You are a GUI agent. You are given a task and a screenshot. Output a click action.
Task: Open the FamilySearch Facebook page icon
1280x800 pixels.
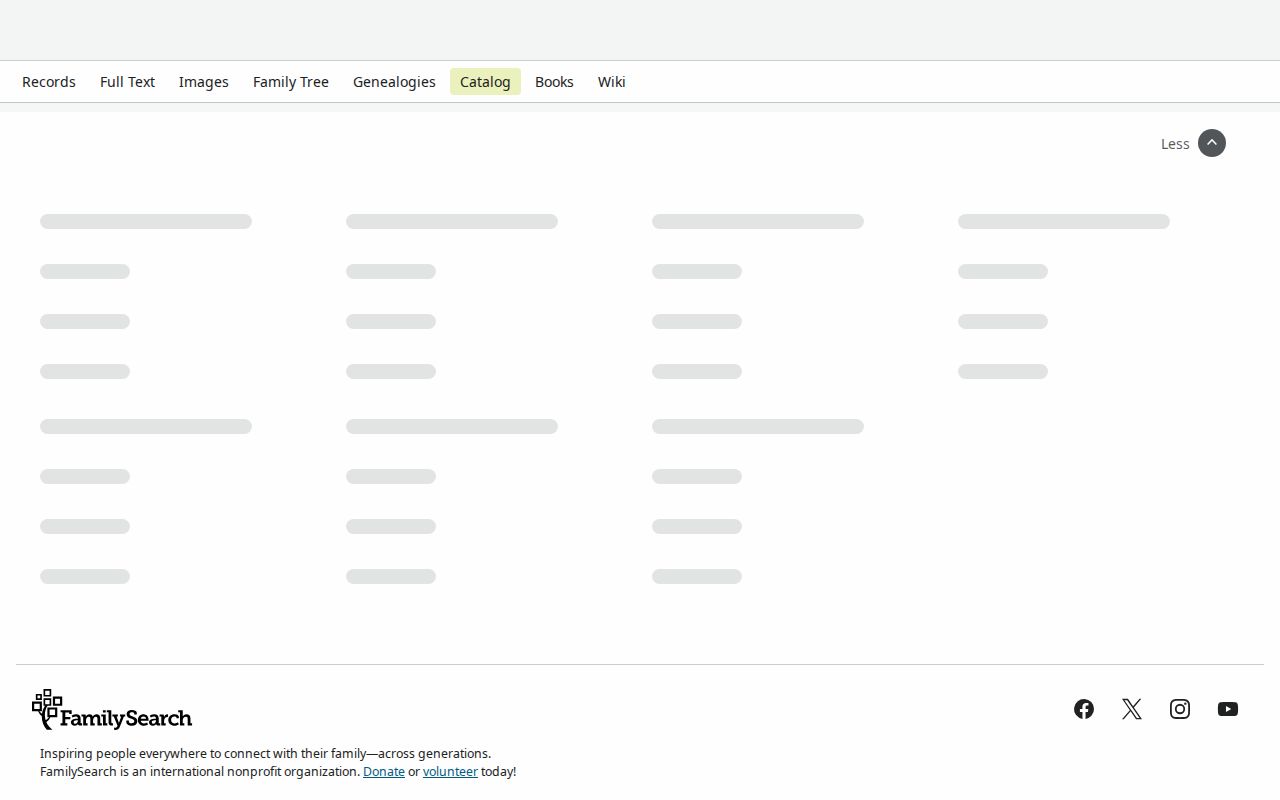click(x=1084, y=709)
